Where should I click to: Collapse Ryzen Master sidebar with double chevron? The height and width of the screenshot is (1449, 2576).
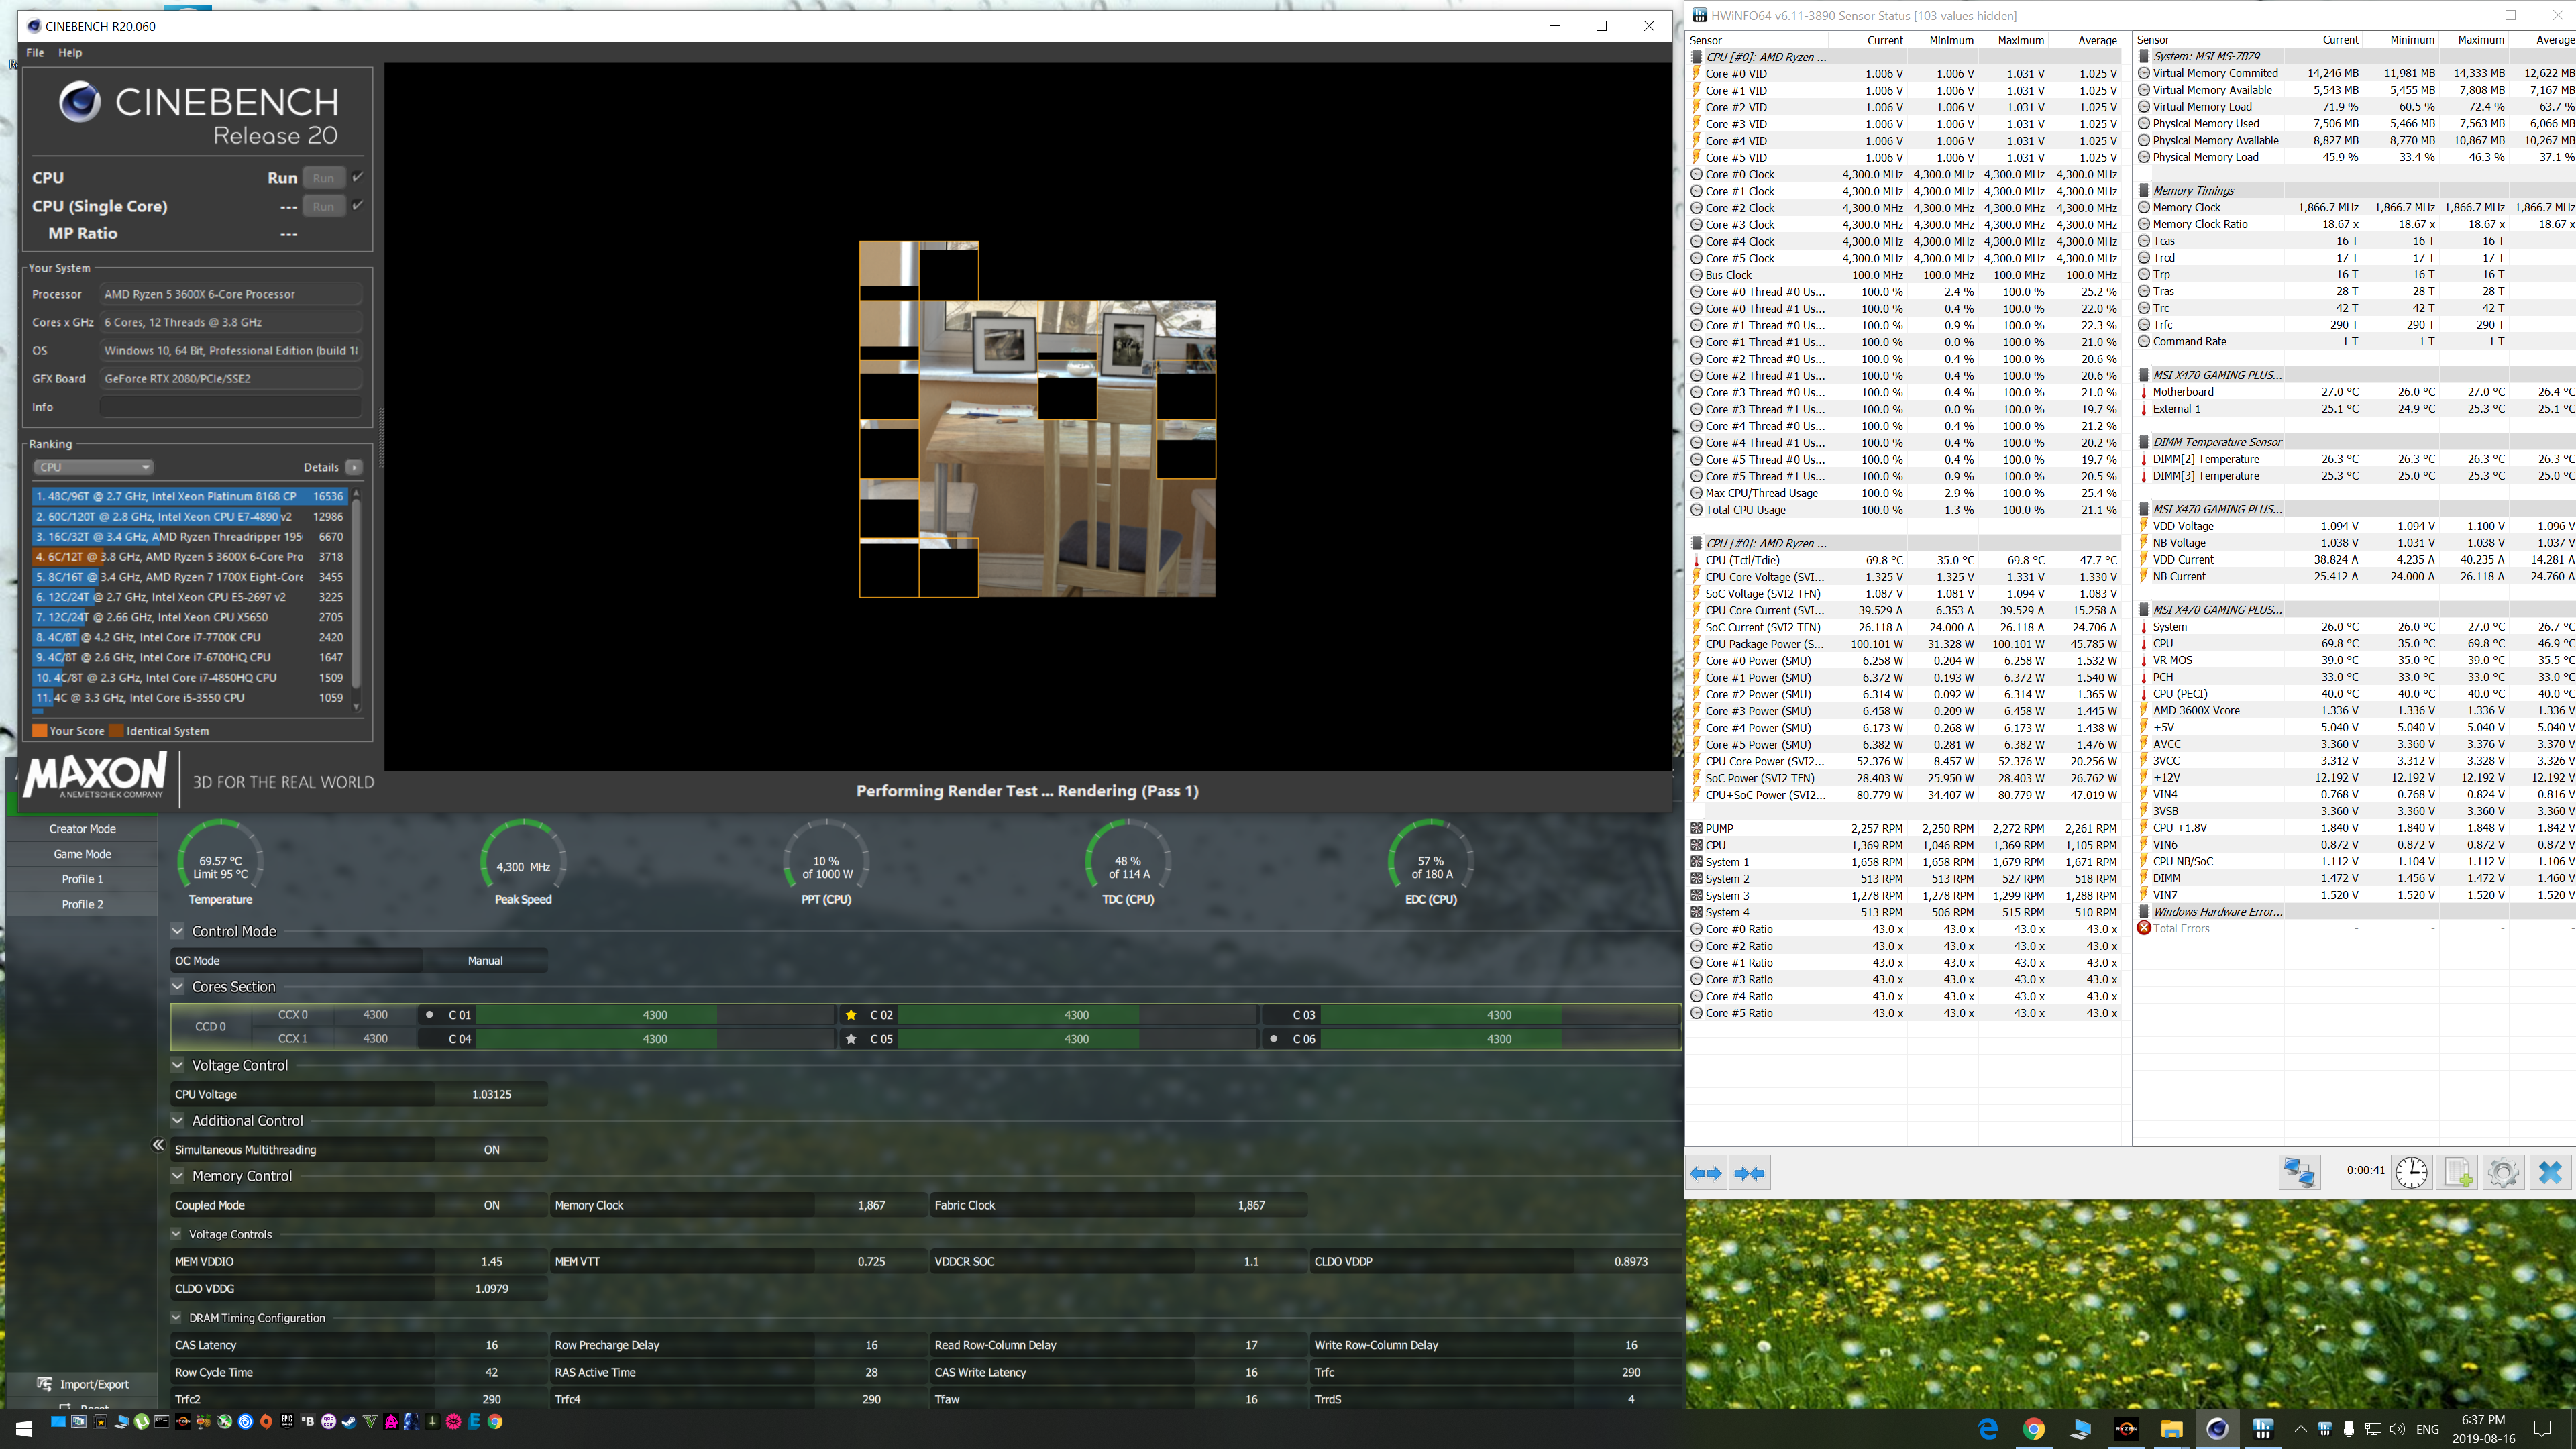coord(158,1145)
